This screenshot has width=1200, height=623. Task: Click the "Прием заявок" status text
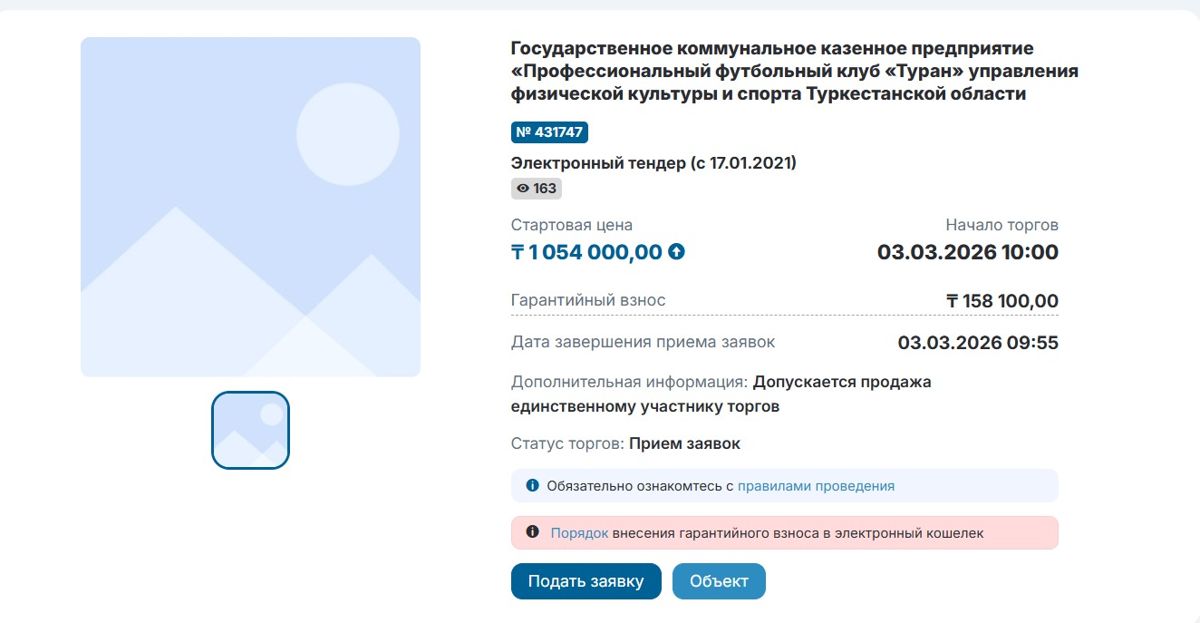(x=684, y=443)
